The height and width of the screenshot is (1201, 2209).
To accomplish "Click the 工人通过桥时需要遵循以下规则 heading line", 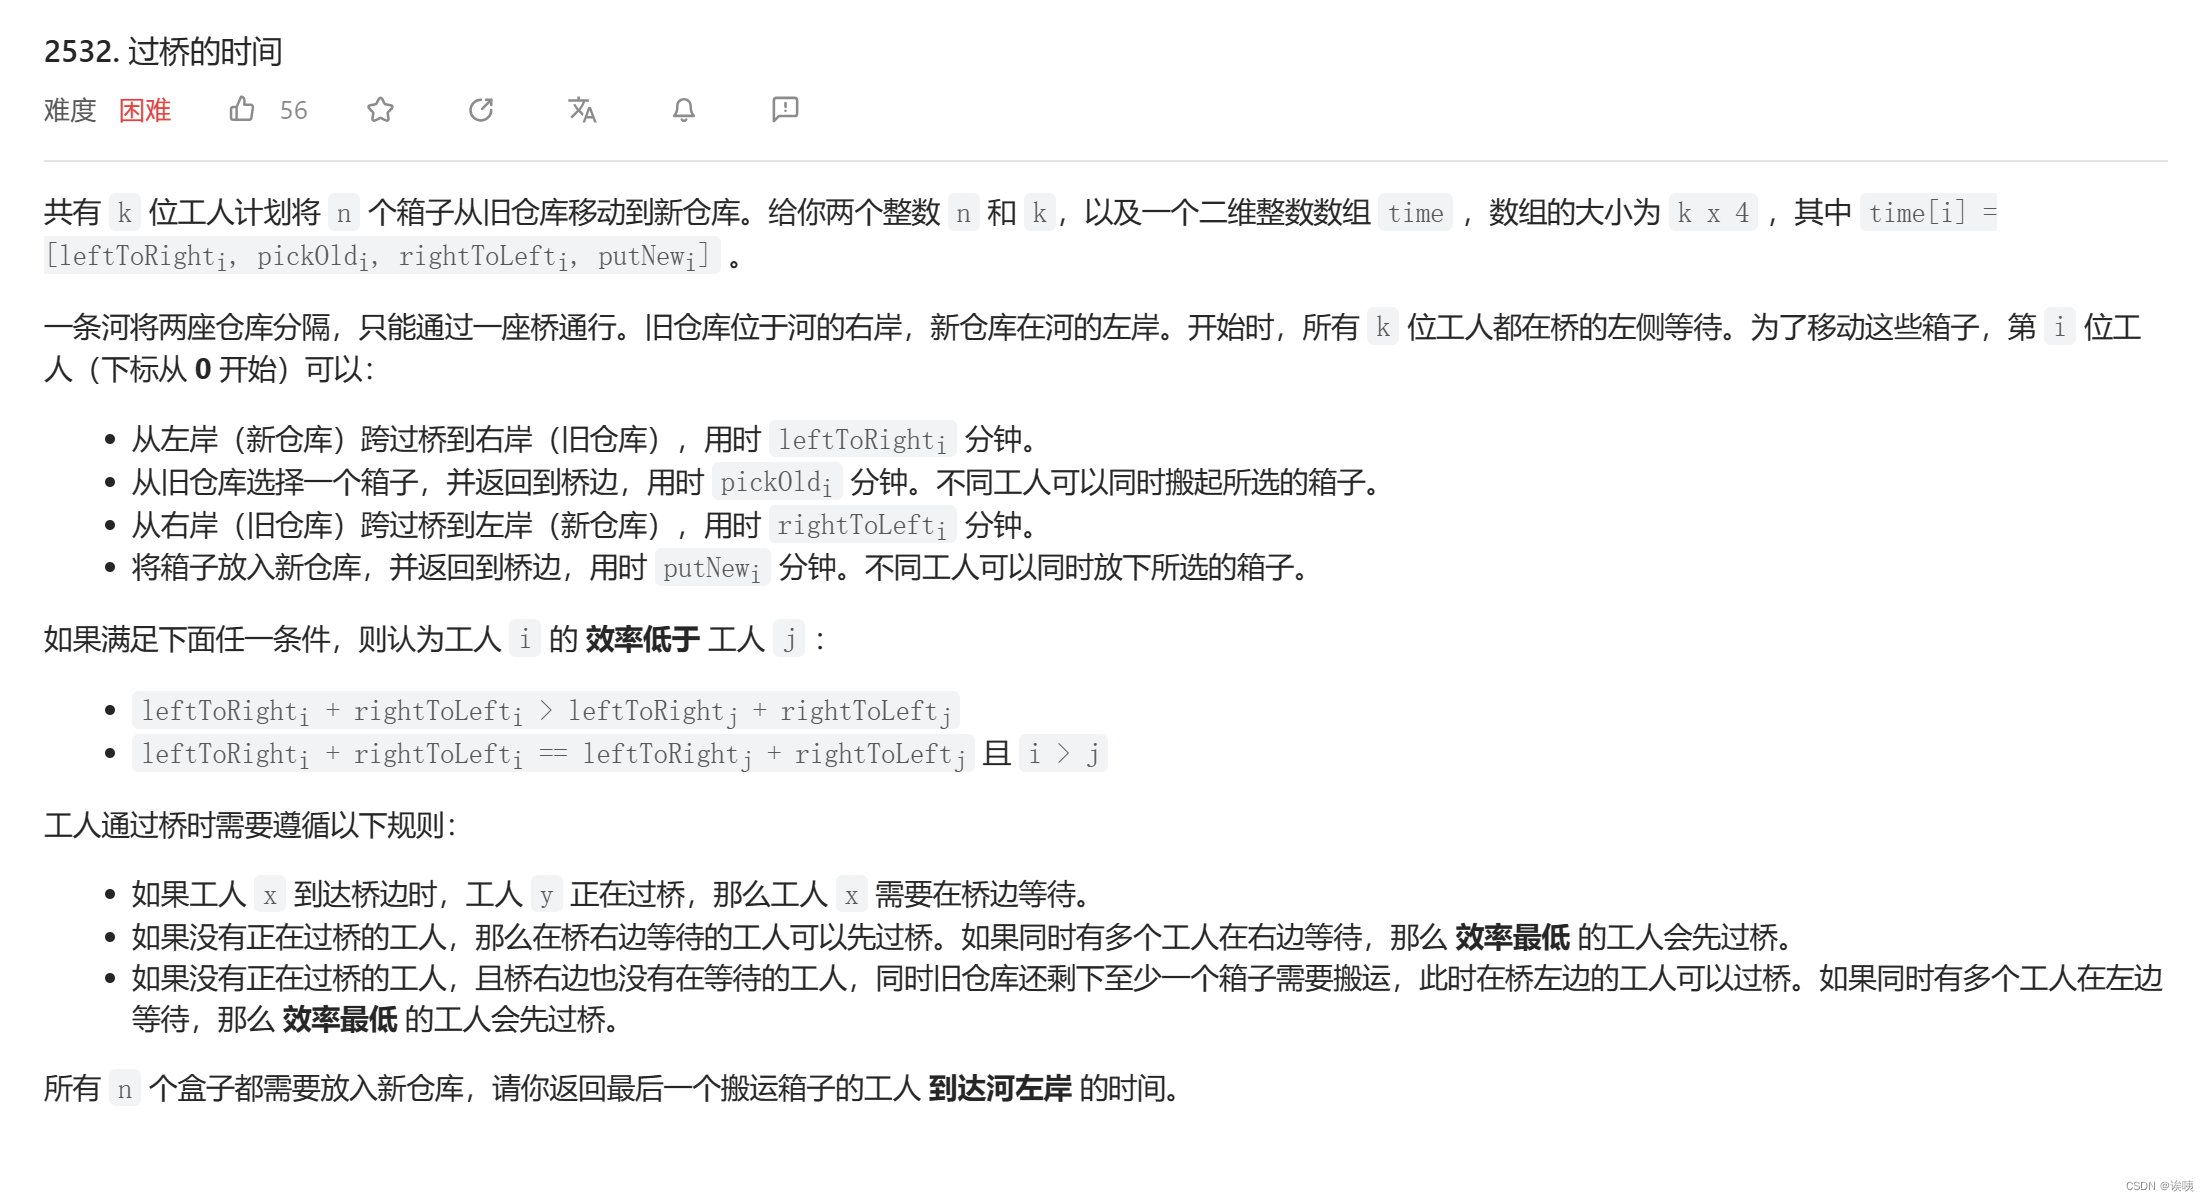I will (250, 825).
